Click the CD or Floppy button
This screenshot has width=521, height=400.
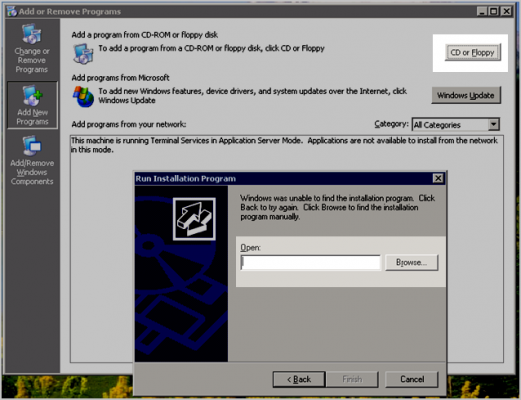coord(473,52)
